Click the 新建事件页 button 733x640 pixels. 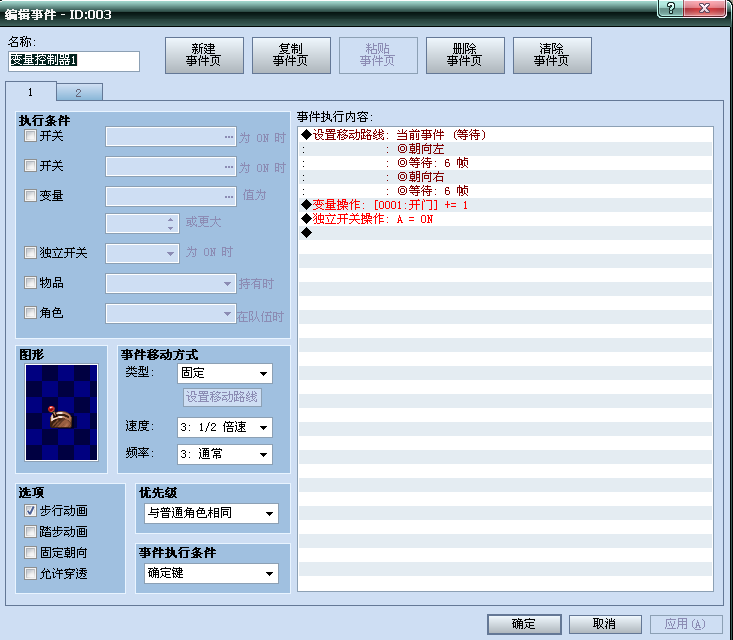203,55
